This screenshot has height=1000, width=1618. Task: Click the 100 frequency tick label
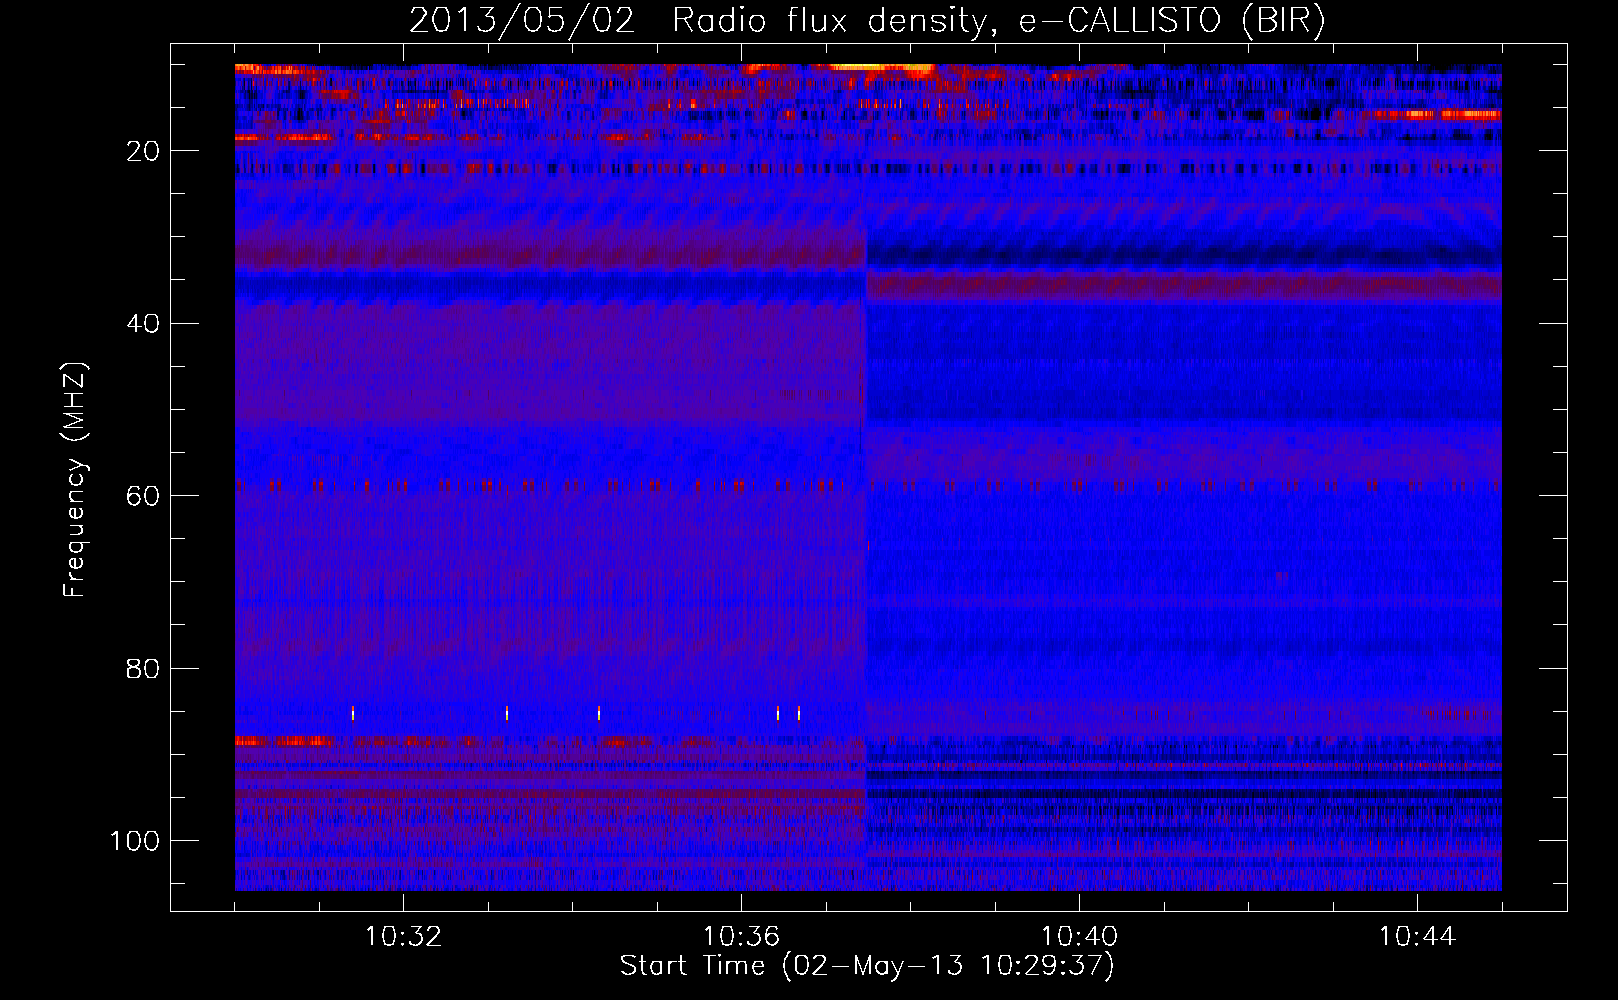pyautogui.click(x=135, y=841)
